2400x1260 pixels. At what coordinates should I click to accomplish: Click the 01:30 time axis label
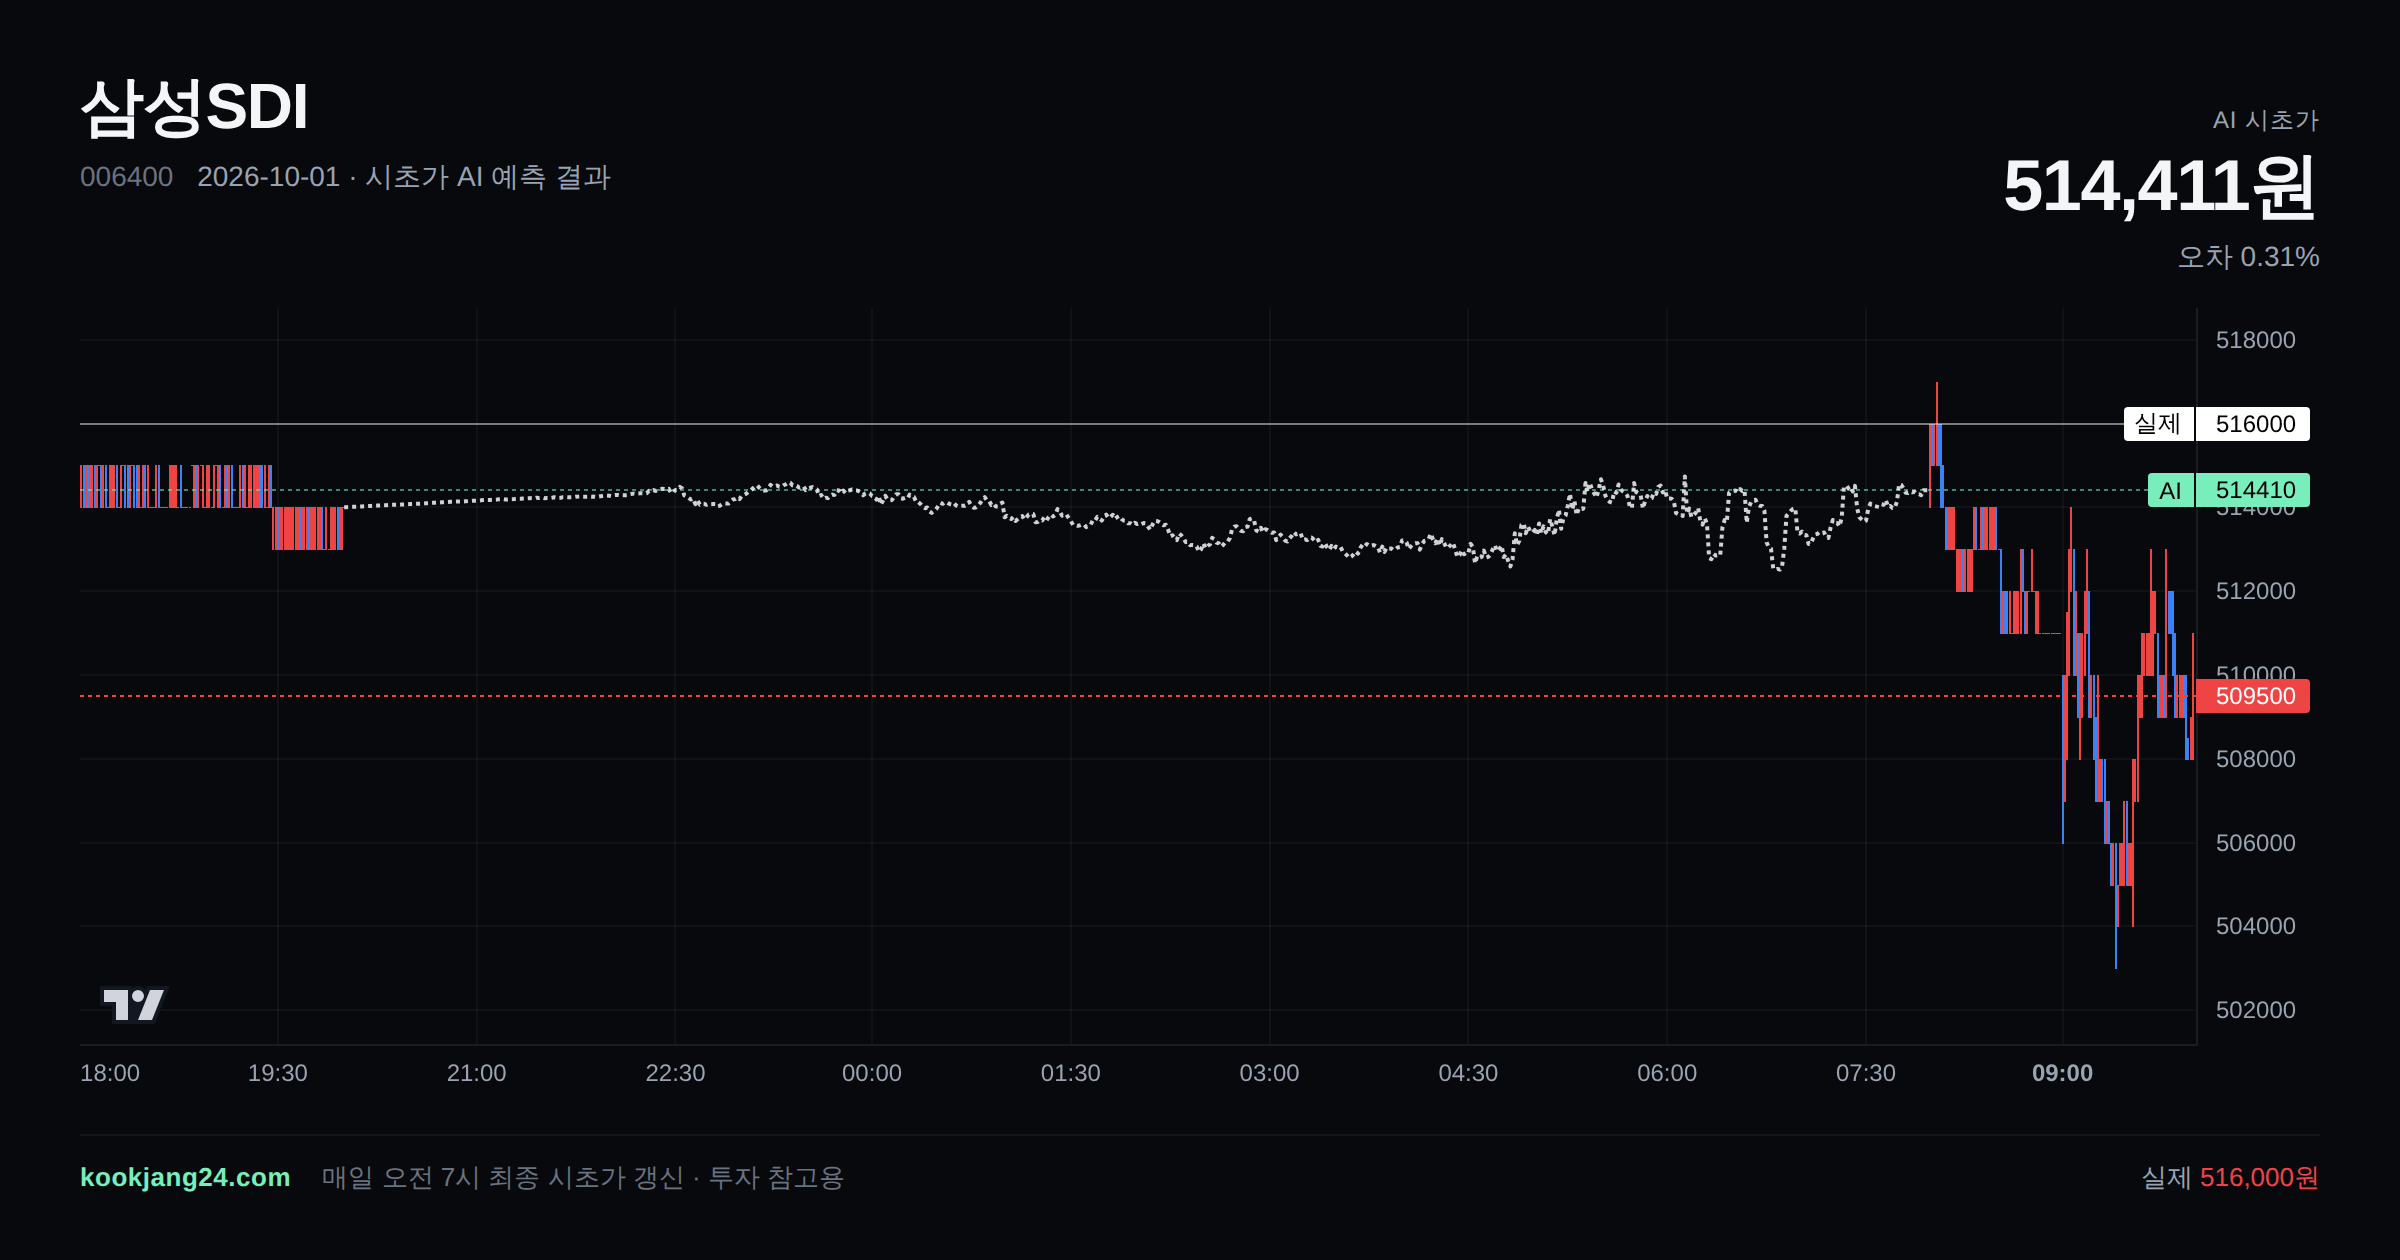(1070, 1073)
